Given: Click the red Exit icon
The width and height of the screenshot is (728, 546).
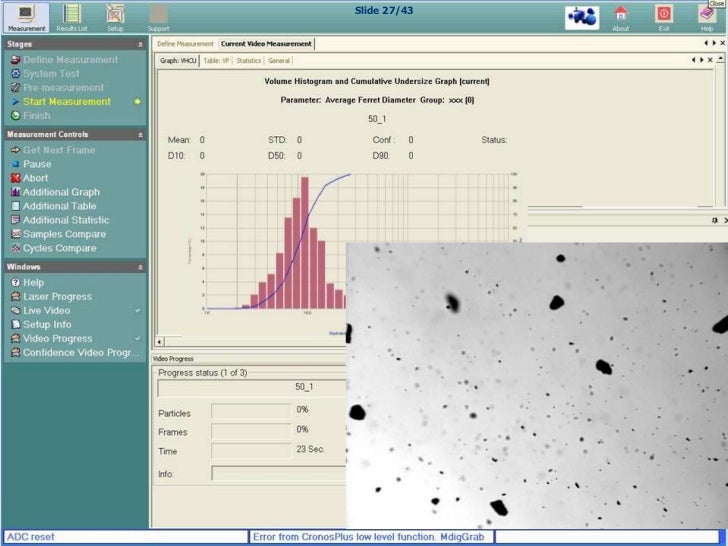Looking at the screenshot, I should pos(664,15).
